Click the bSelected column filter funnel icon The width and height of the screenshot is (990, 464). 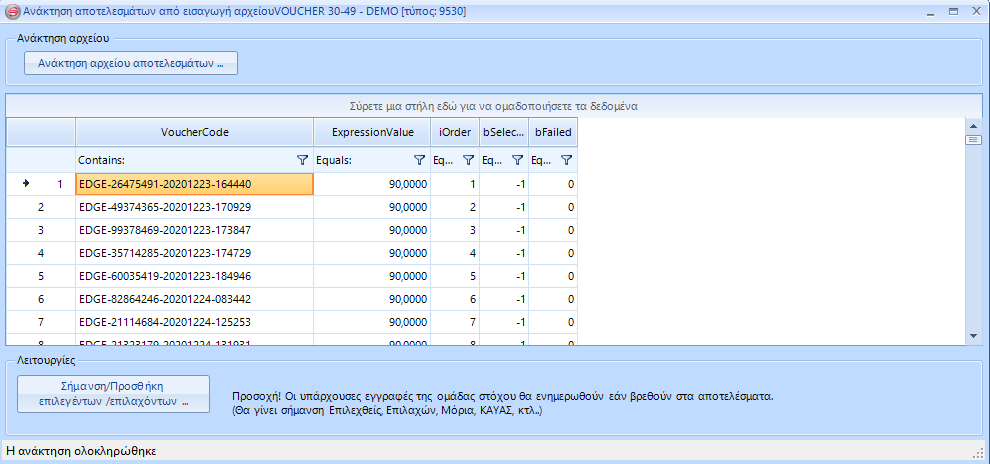(x=517, y=160)
